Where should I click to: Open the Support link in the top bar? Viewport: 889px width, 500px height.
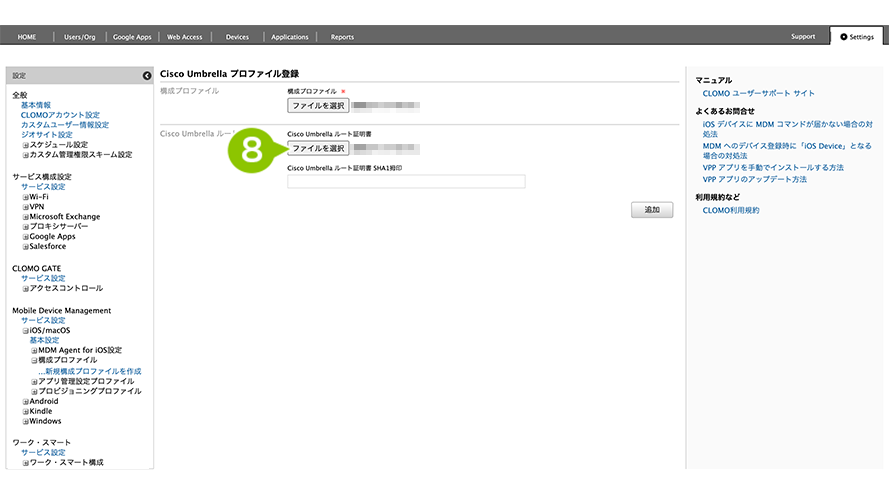[803, 36]
